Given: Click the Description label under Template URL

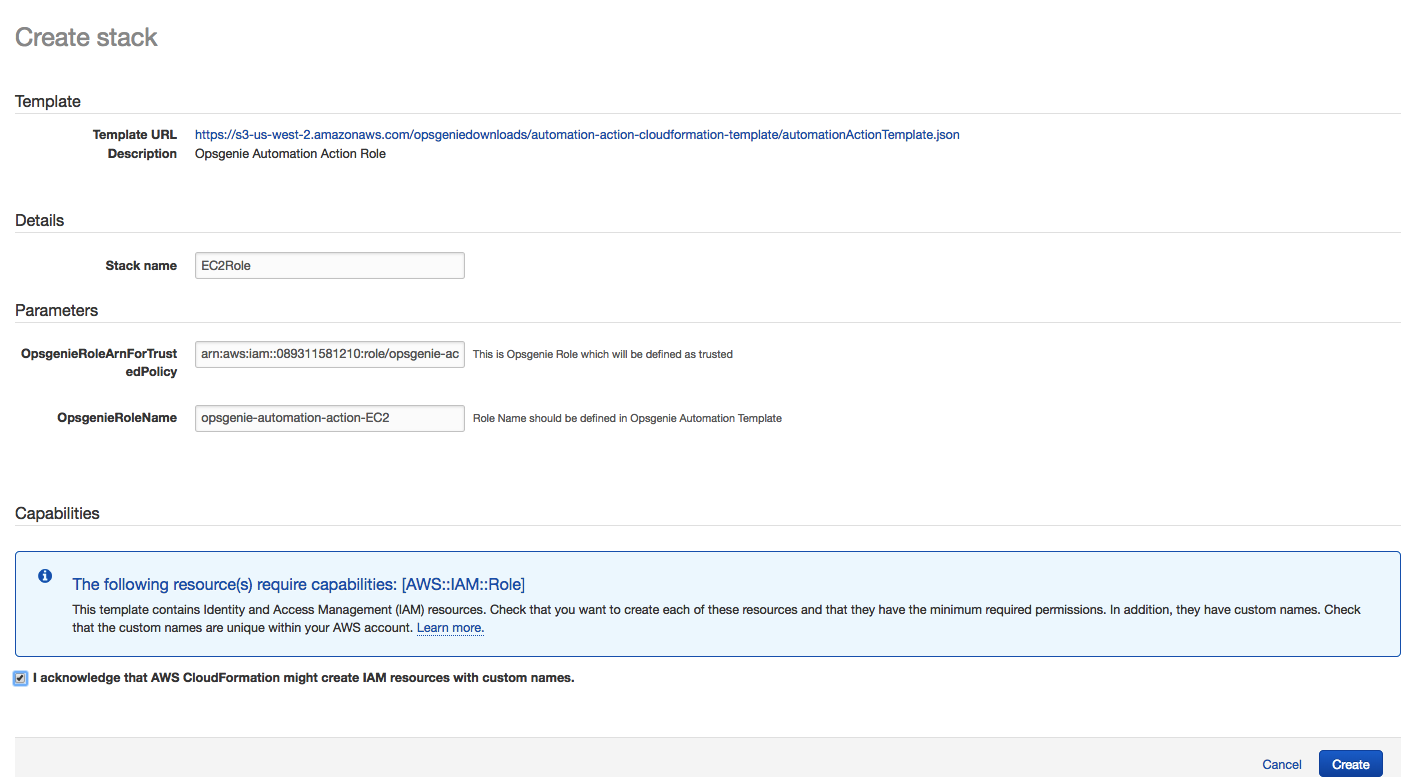Looking at the screenshot, I should [x=142, y=154].
